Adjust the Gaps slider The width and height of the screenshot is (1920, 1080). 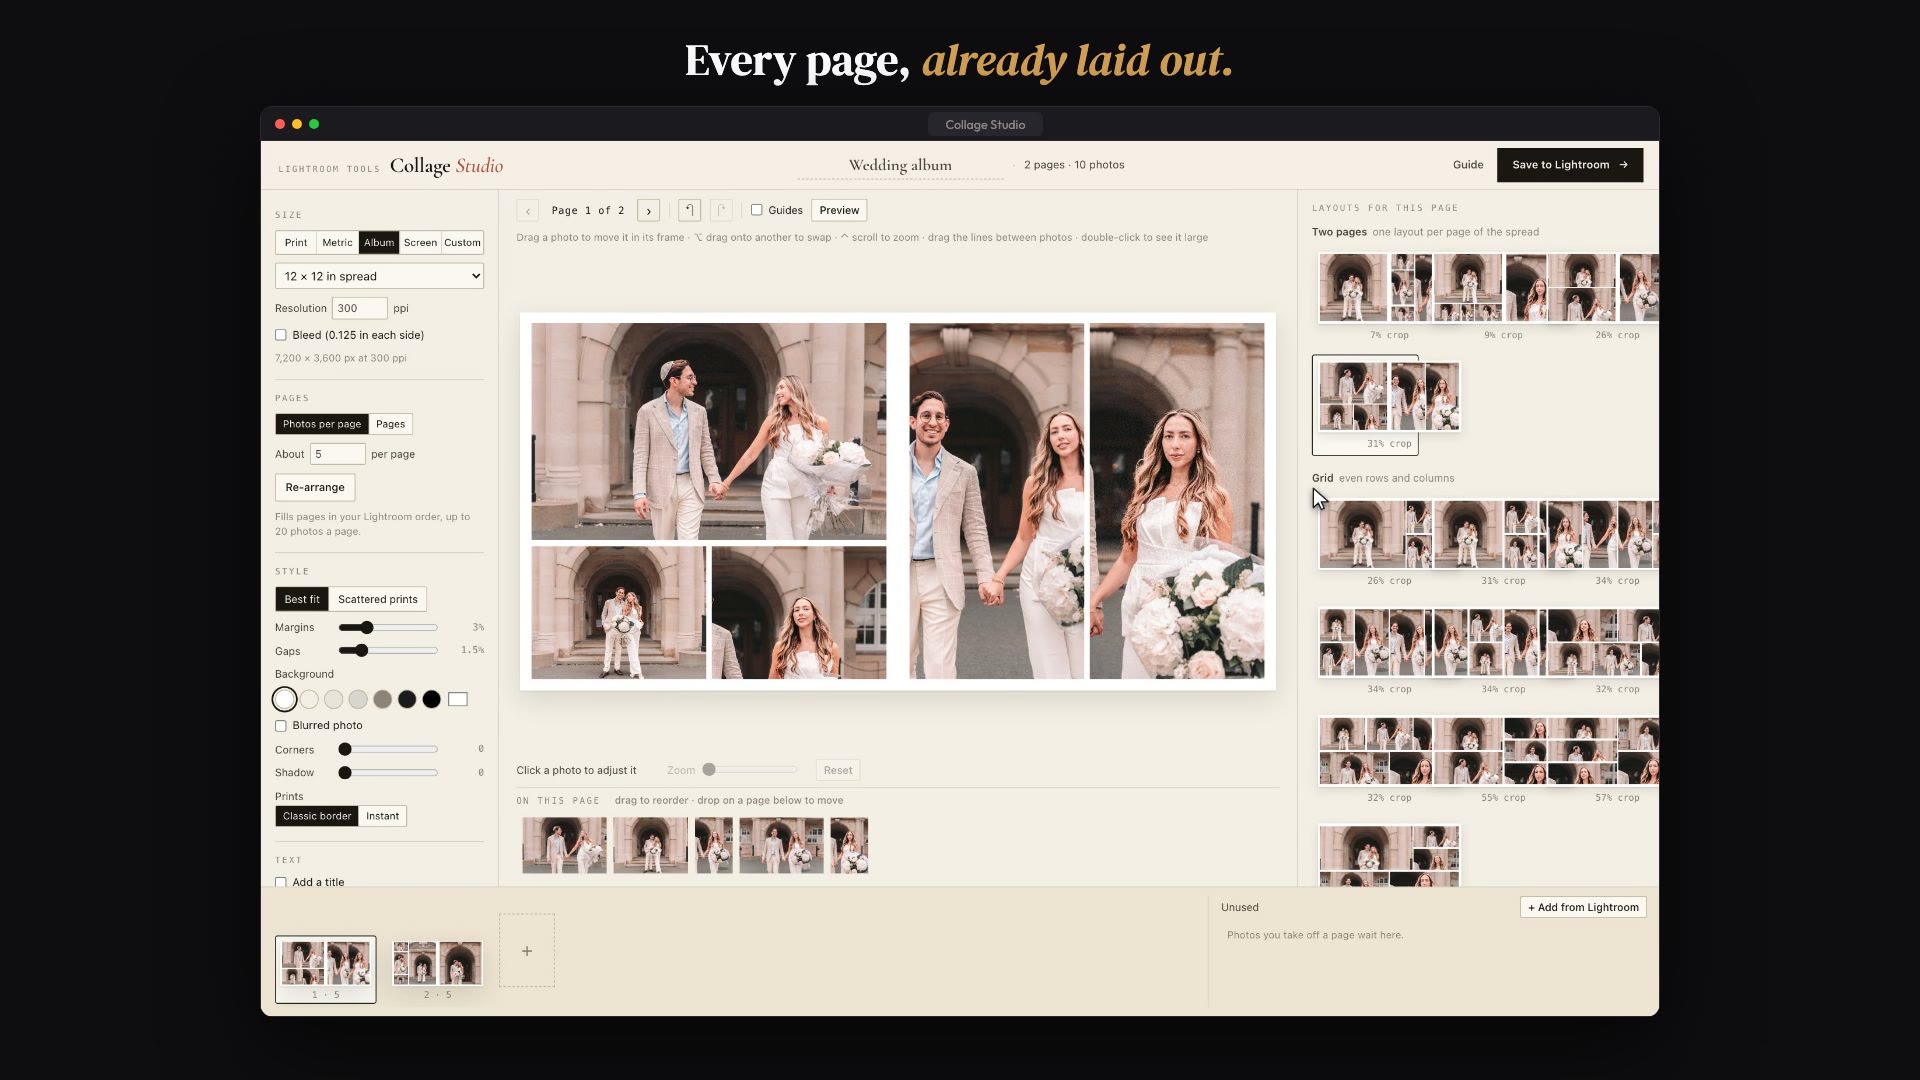(388, 651)
